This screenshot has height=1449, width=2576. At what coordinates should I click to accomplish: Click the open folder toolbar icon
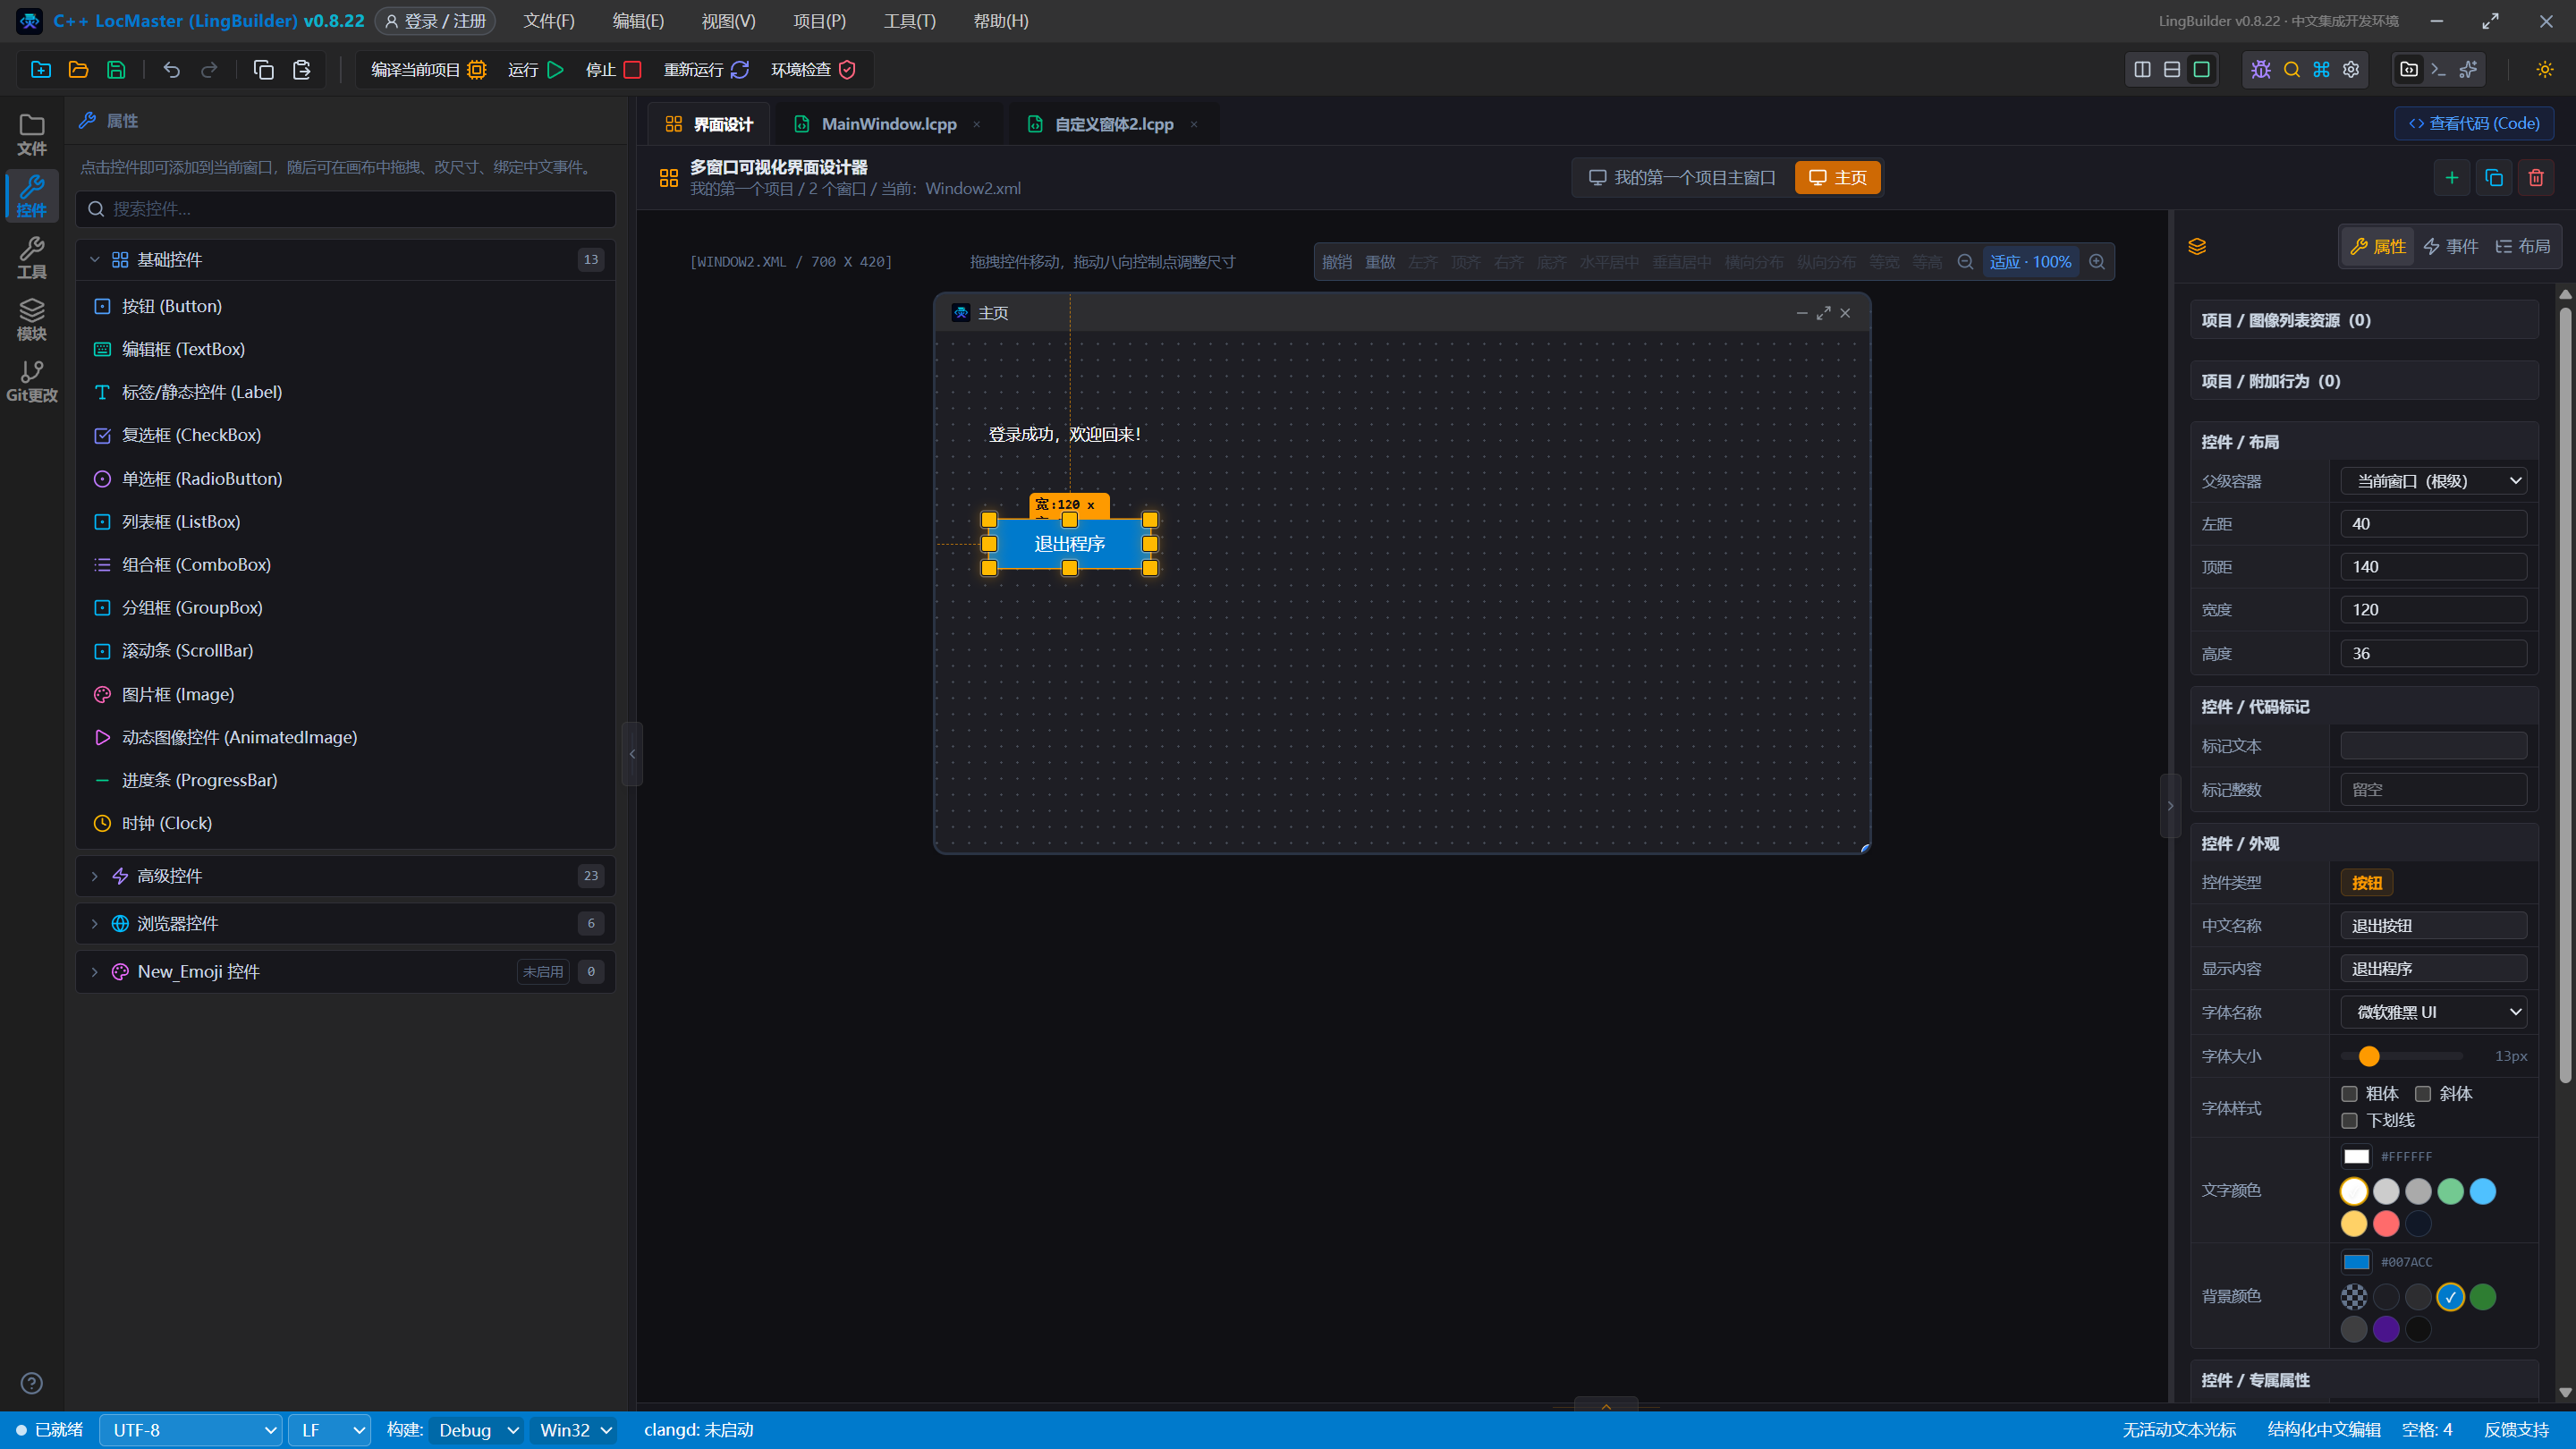tap(78, 69)
